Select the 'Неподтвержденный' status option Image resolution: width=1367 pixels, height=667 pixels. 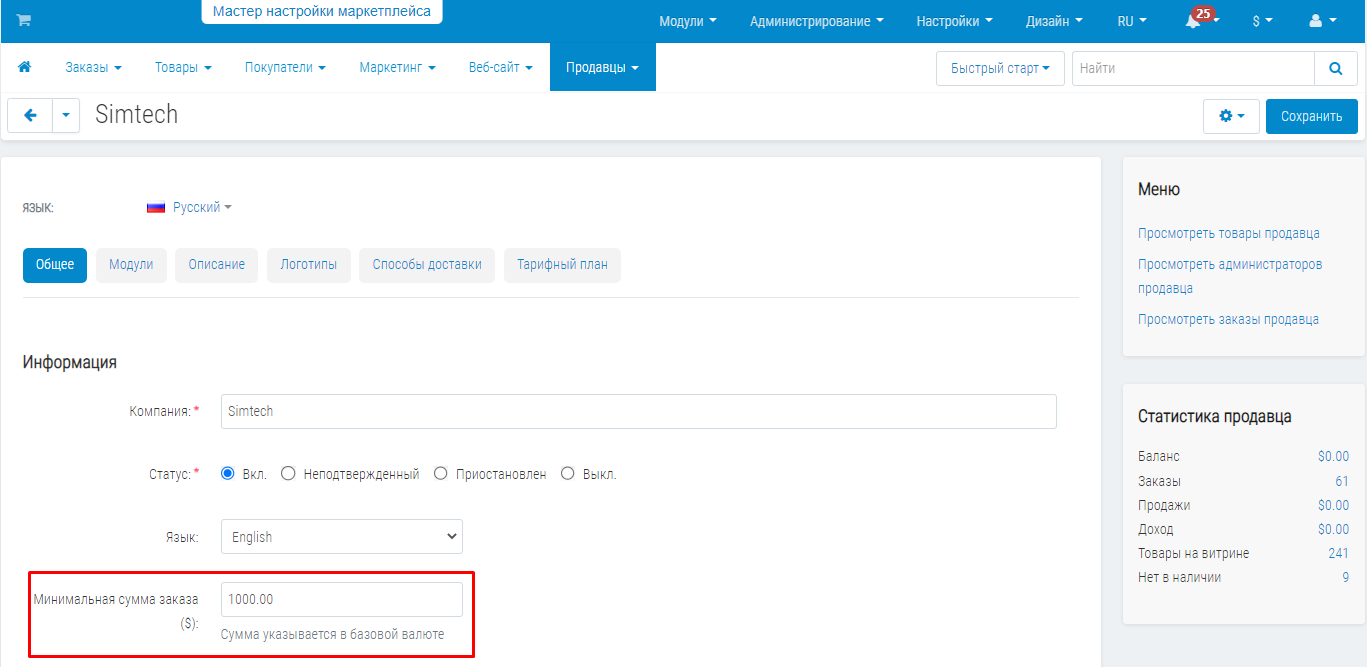click(x=288, y=473)
